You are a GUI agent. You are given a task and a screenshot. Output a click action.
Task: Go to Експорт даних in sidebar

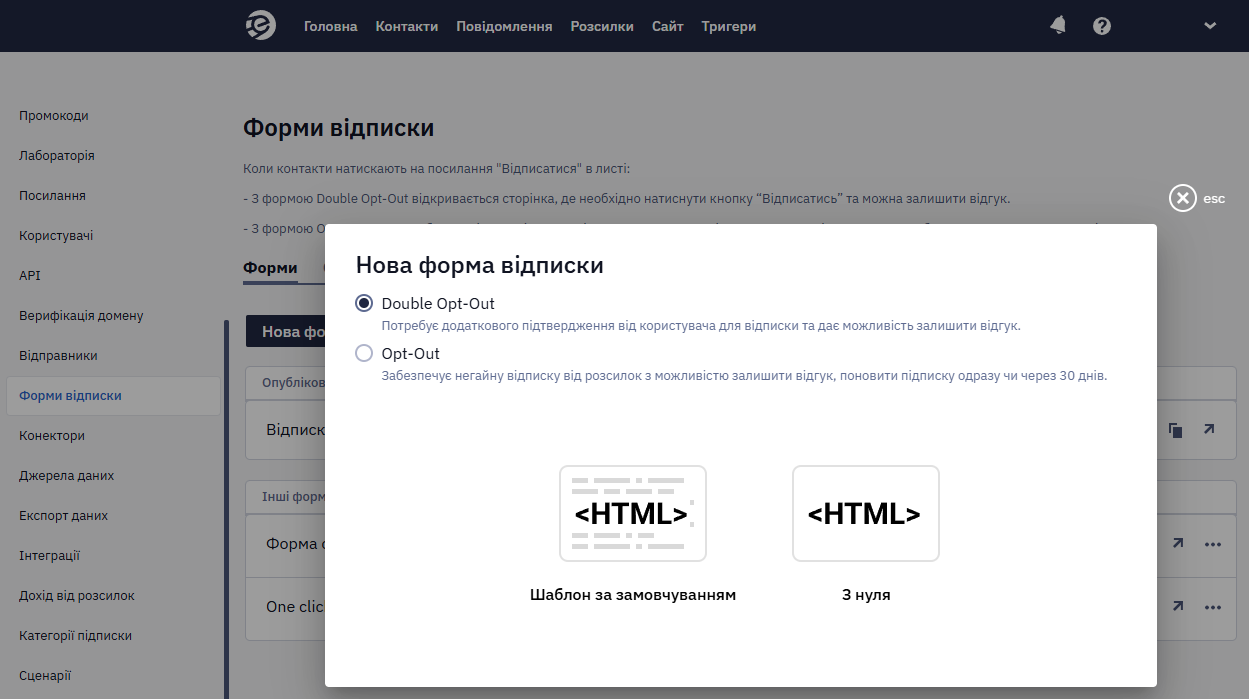coord(63,516)
